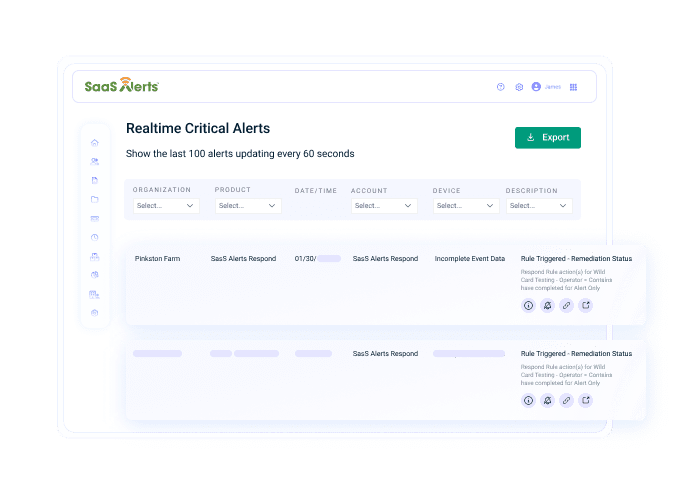This screenshot has height=494, width=678.
Task: Open the building grid icon in the sidebar
Action: pos(95,295)
